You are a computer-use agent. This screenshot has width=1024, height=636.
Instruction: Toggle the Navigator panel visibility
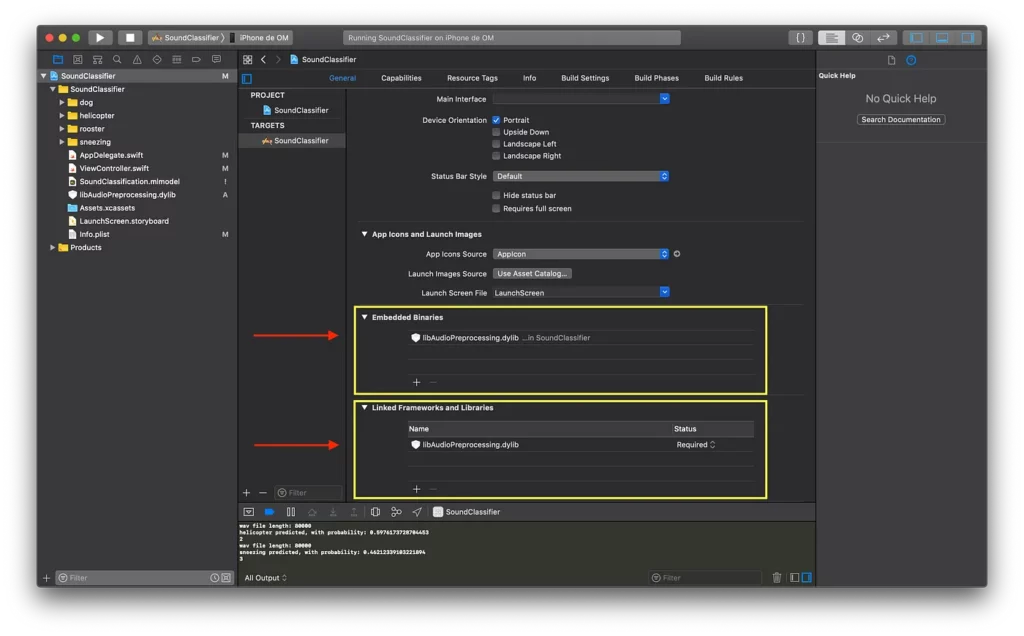click(x=916, y=38)
